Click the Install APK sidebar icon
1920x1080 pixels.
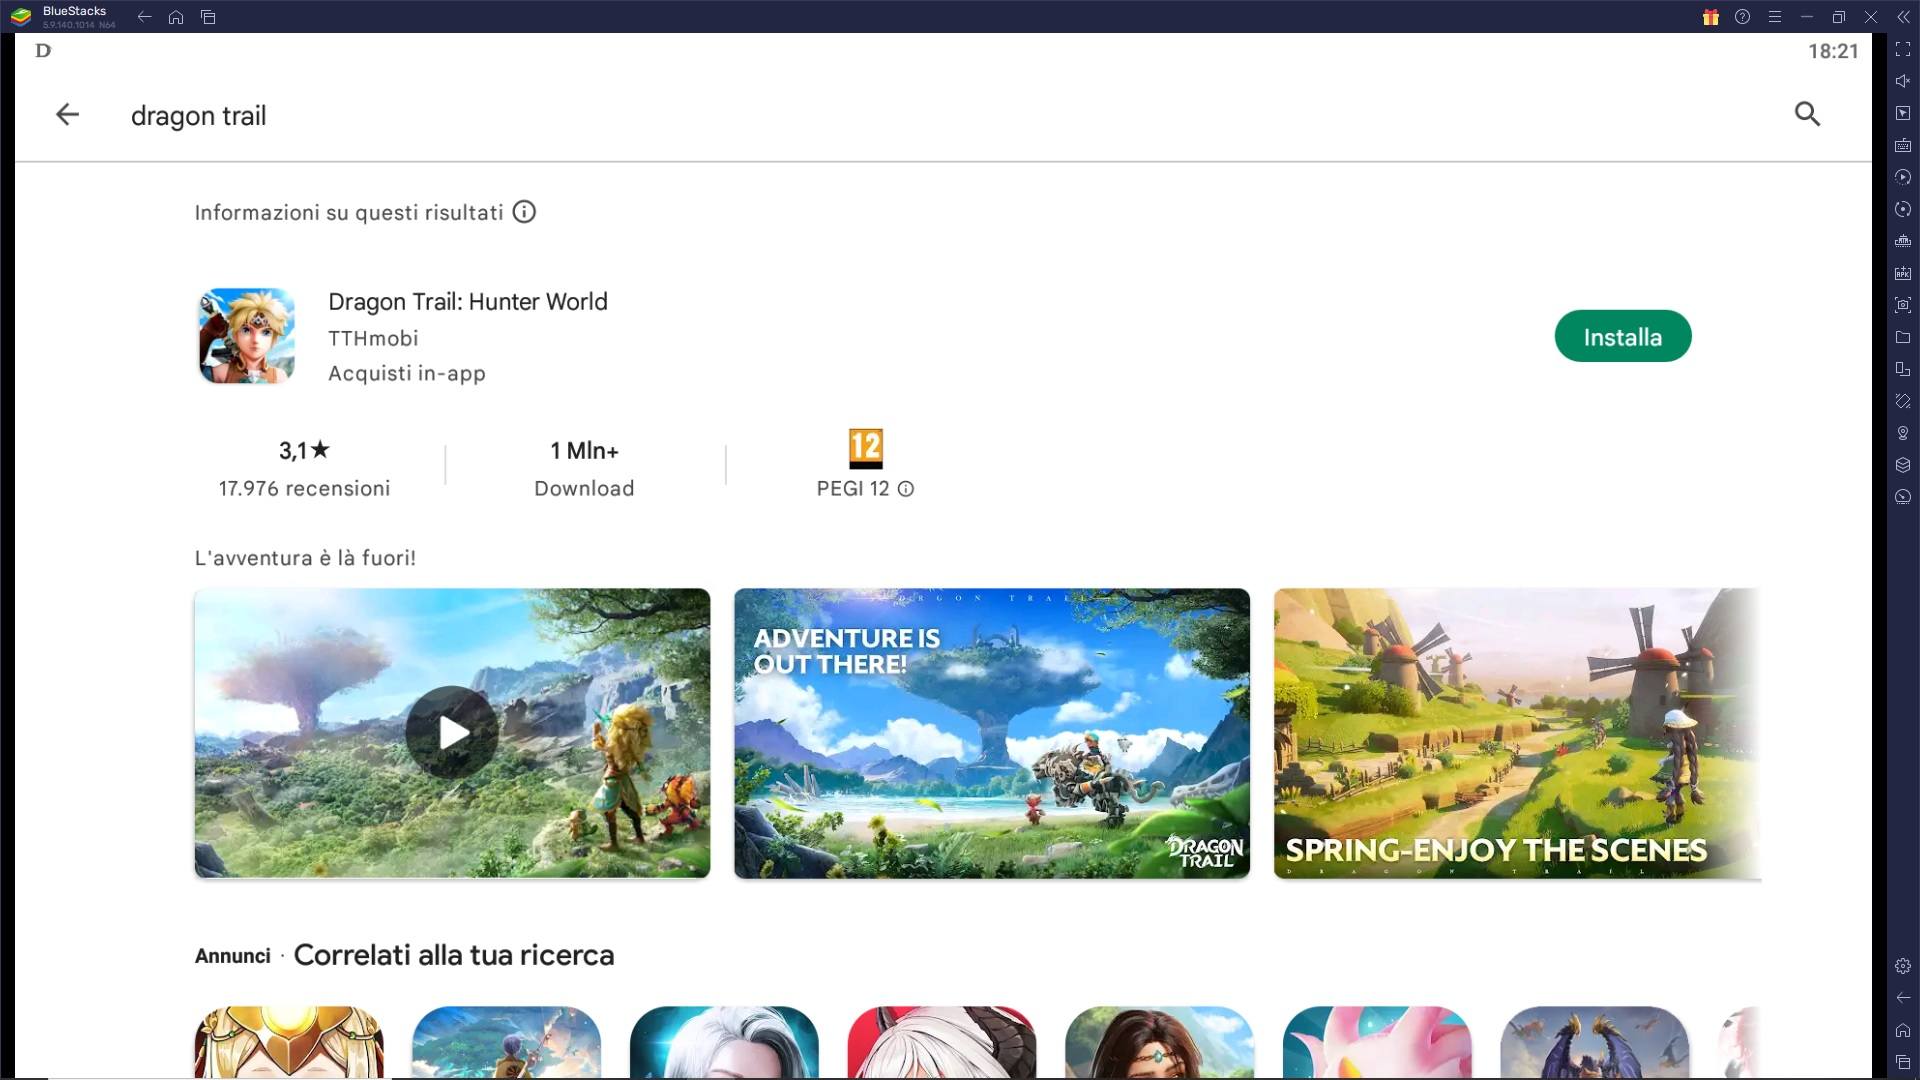1903,273
